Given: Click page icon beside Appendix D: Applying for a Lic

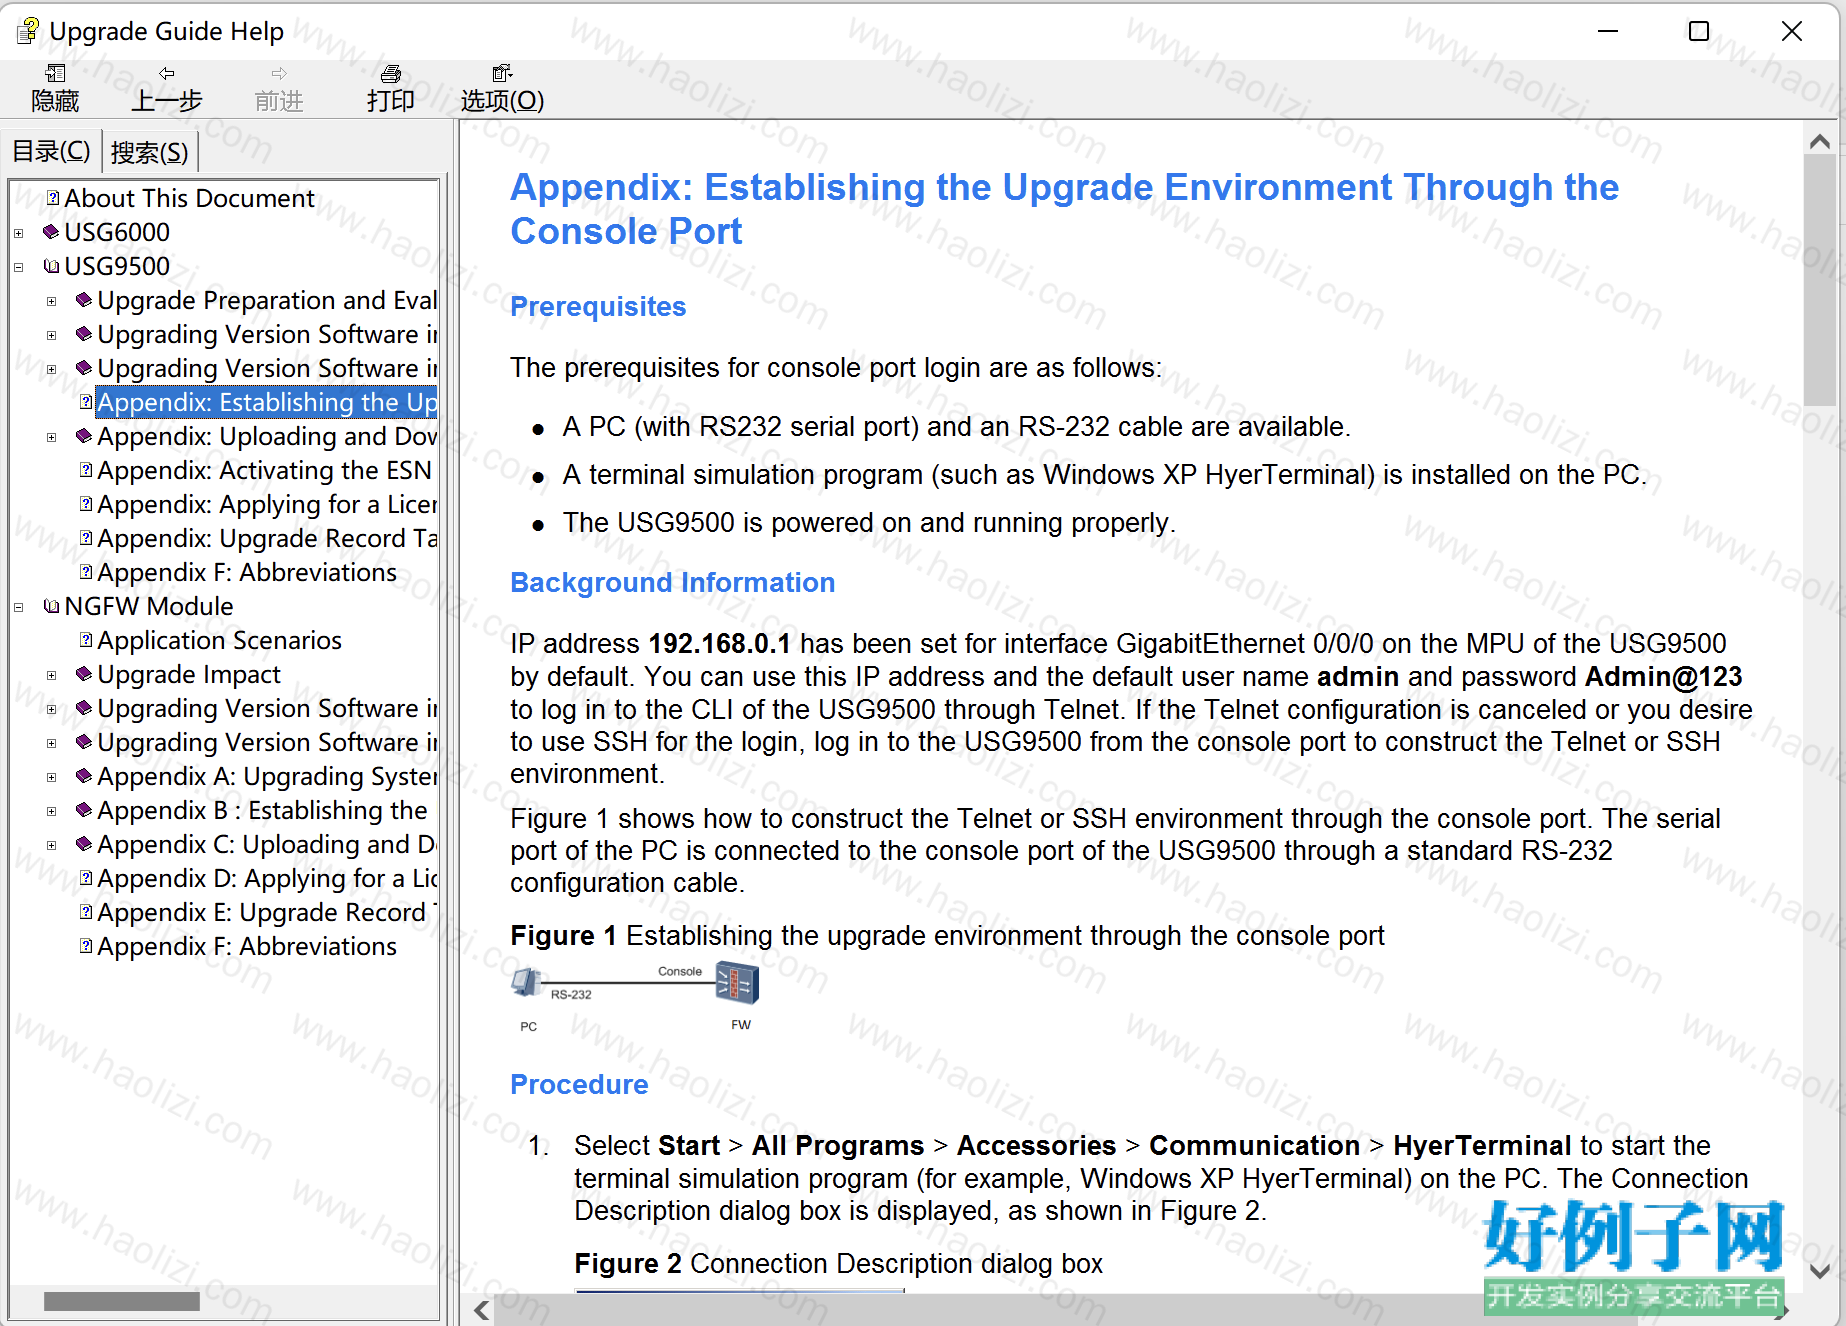Looking at the screenshot, I should click(86, 878).
